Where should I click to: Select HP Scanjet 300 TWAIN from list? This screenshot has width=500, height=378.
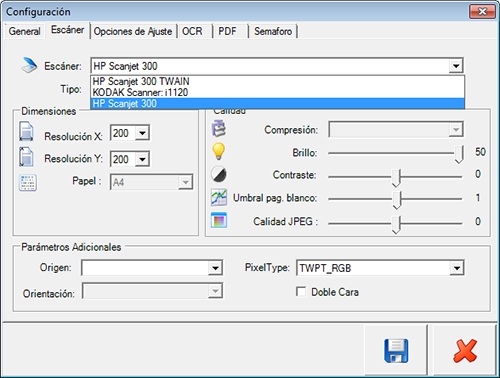(x=277, y=81)
